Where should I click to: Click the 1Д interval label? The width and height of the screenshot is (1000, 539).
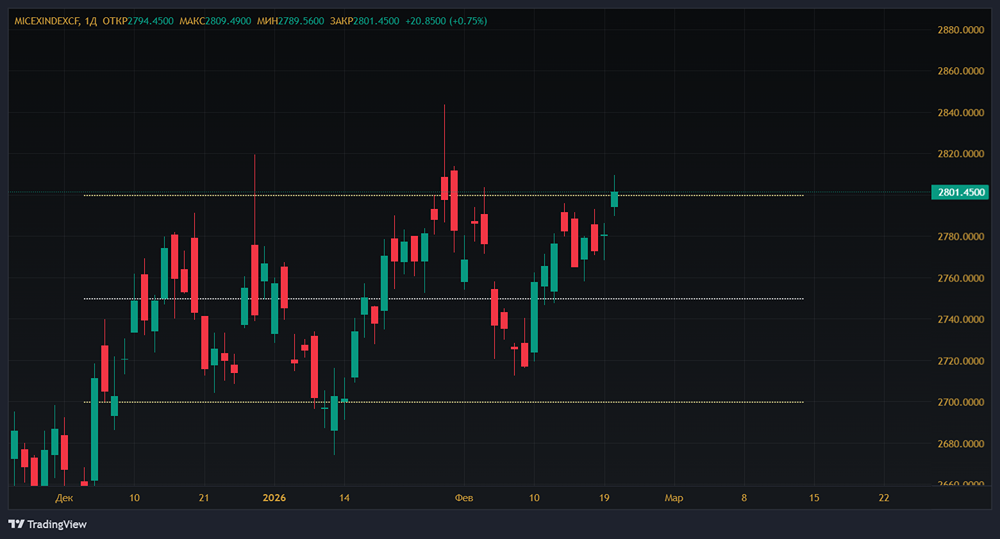(x=91, y=21)
